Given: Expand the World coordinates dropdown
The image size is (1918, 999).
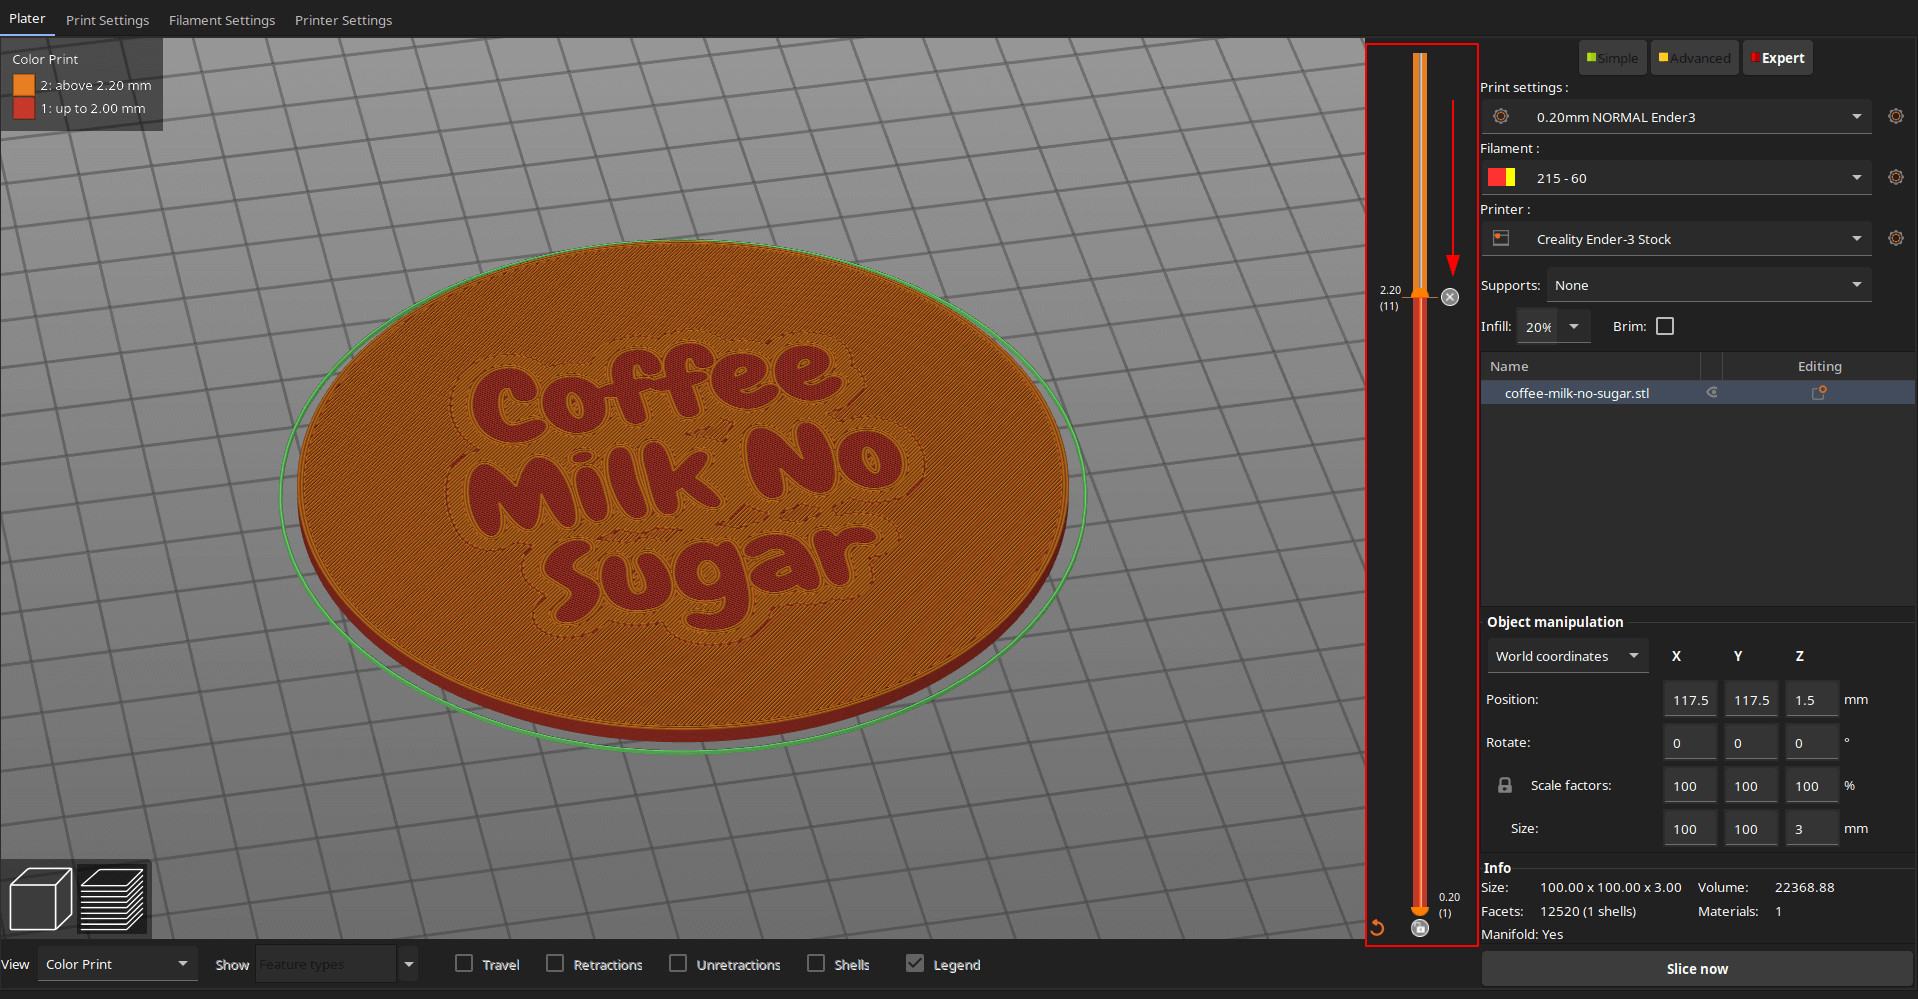Looking at the screenshot, I should click(1566, 657).
